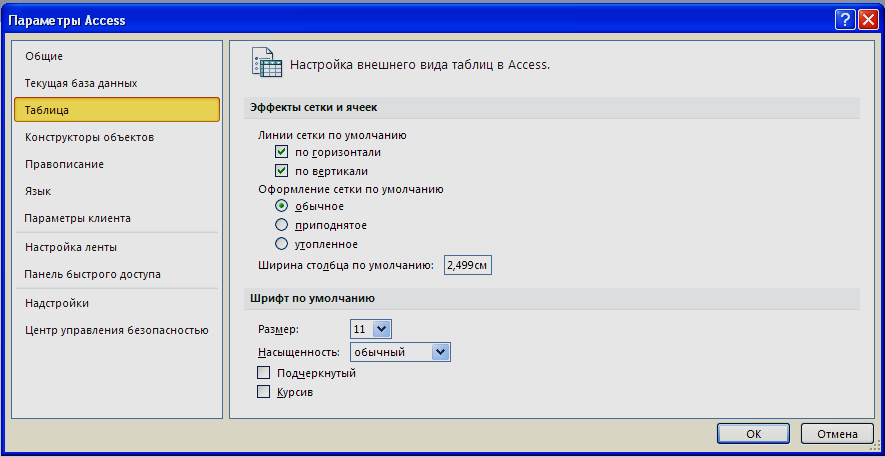Click the Шрифт по умолчанию heading
The image size is (885, 457).
[x=313, y=298]
